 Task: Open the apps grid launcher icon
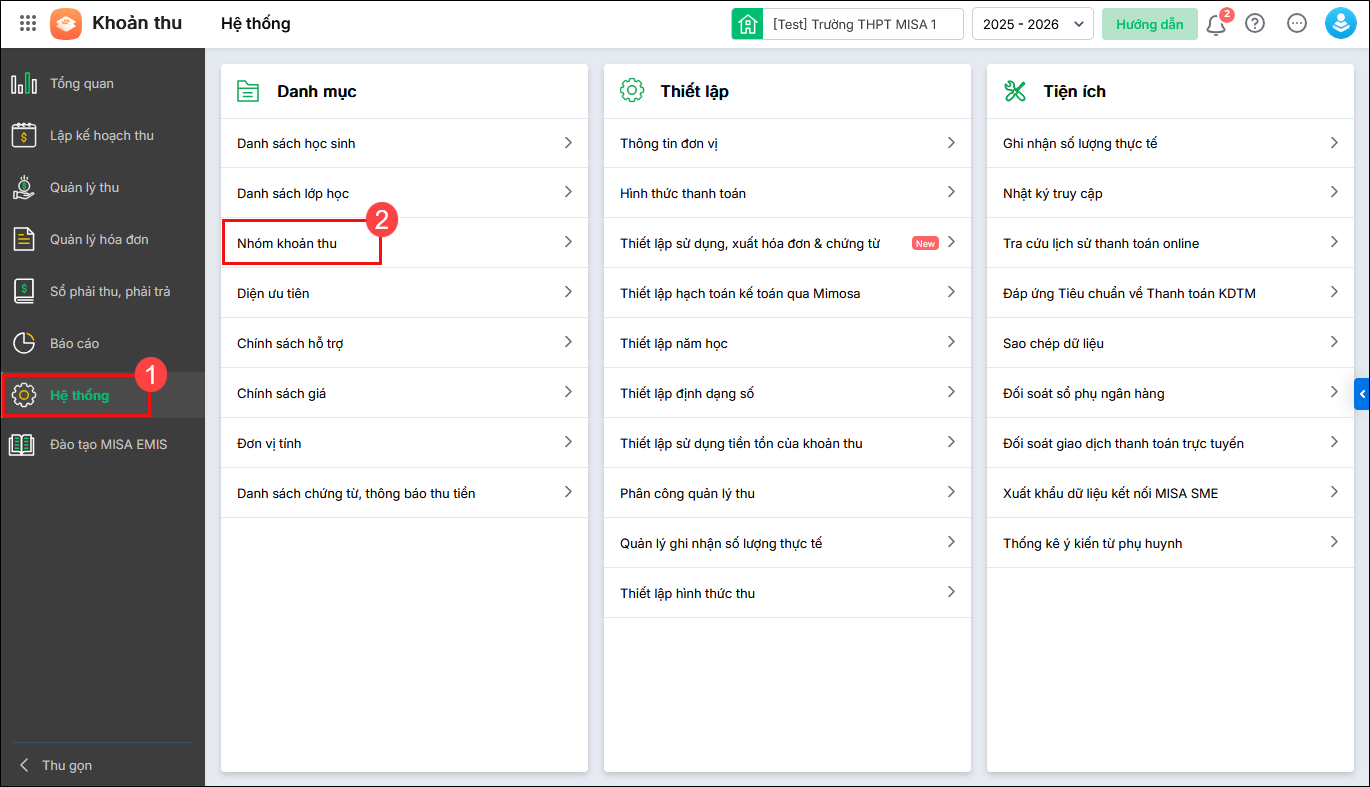[x=28, y=23]
